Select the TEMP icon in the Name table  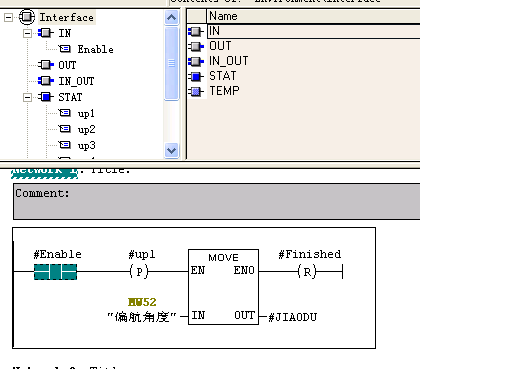coord(196,91)
